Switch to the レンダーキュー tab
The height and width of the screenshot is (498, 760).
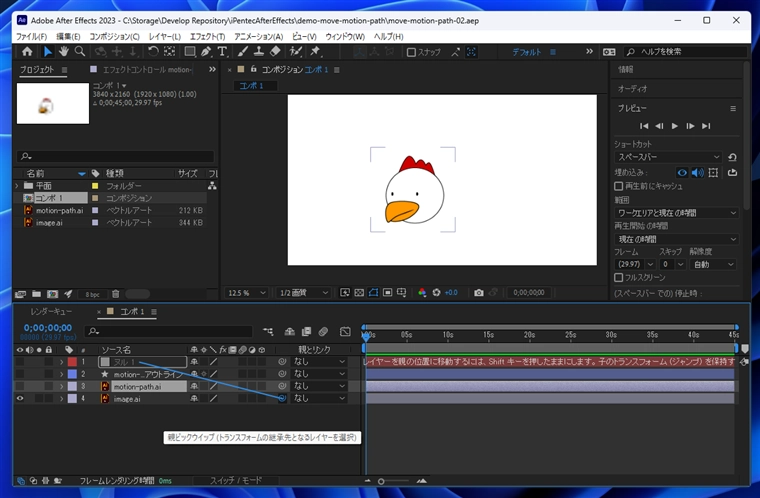[49, 312]
